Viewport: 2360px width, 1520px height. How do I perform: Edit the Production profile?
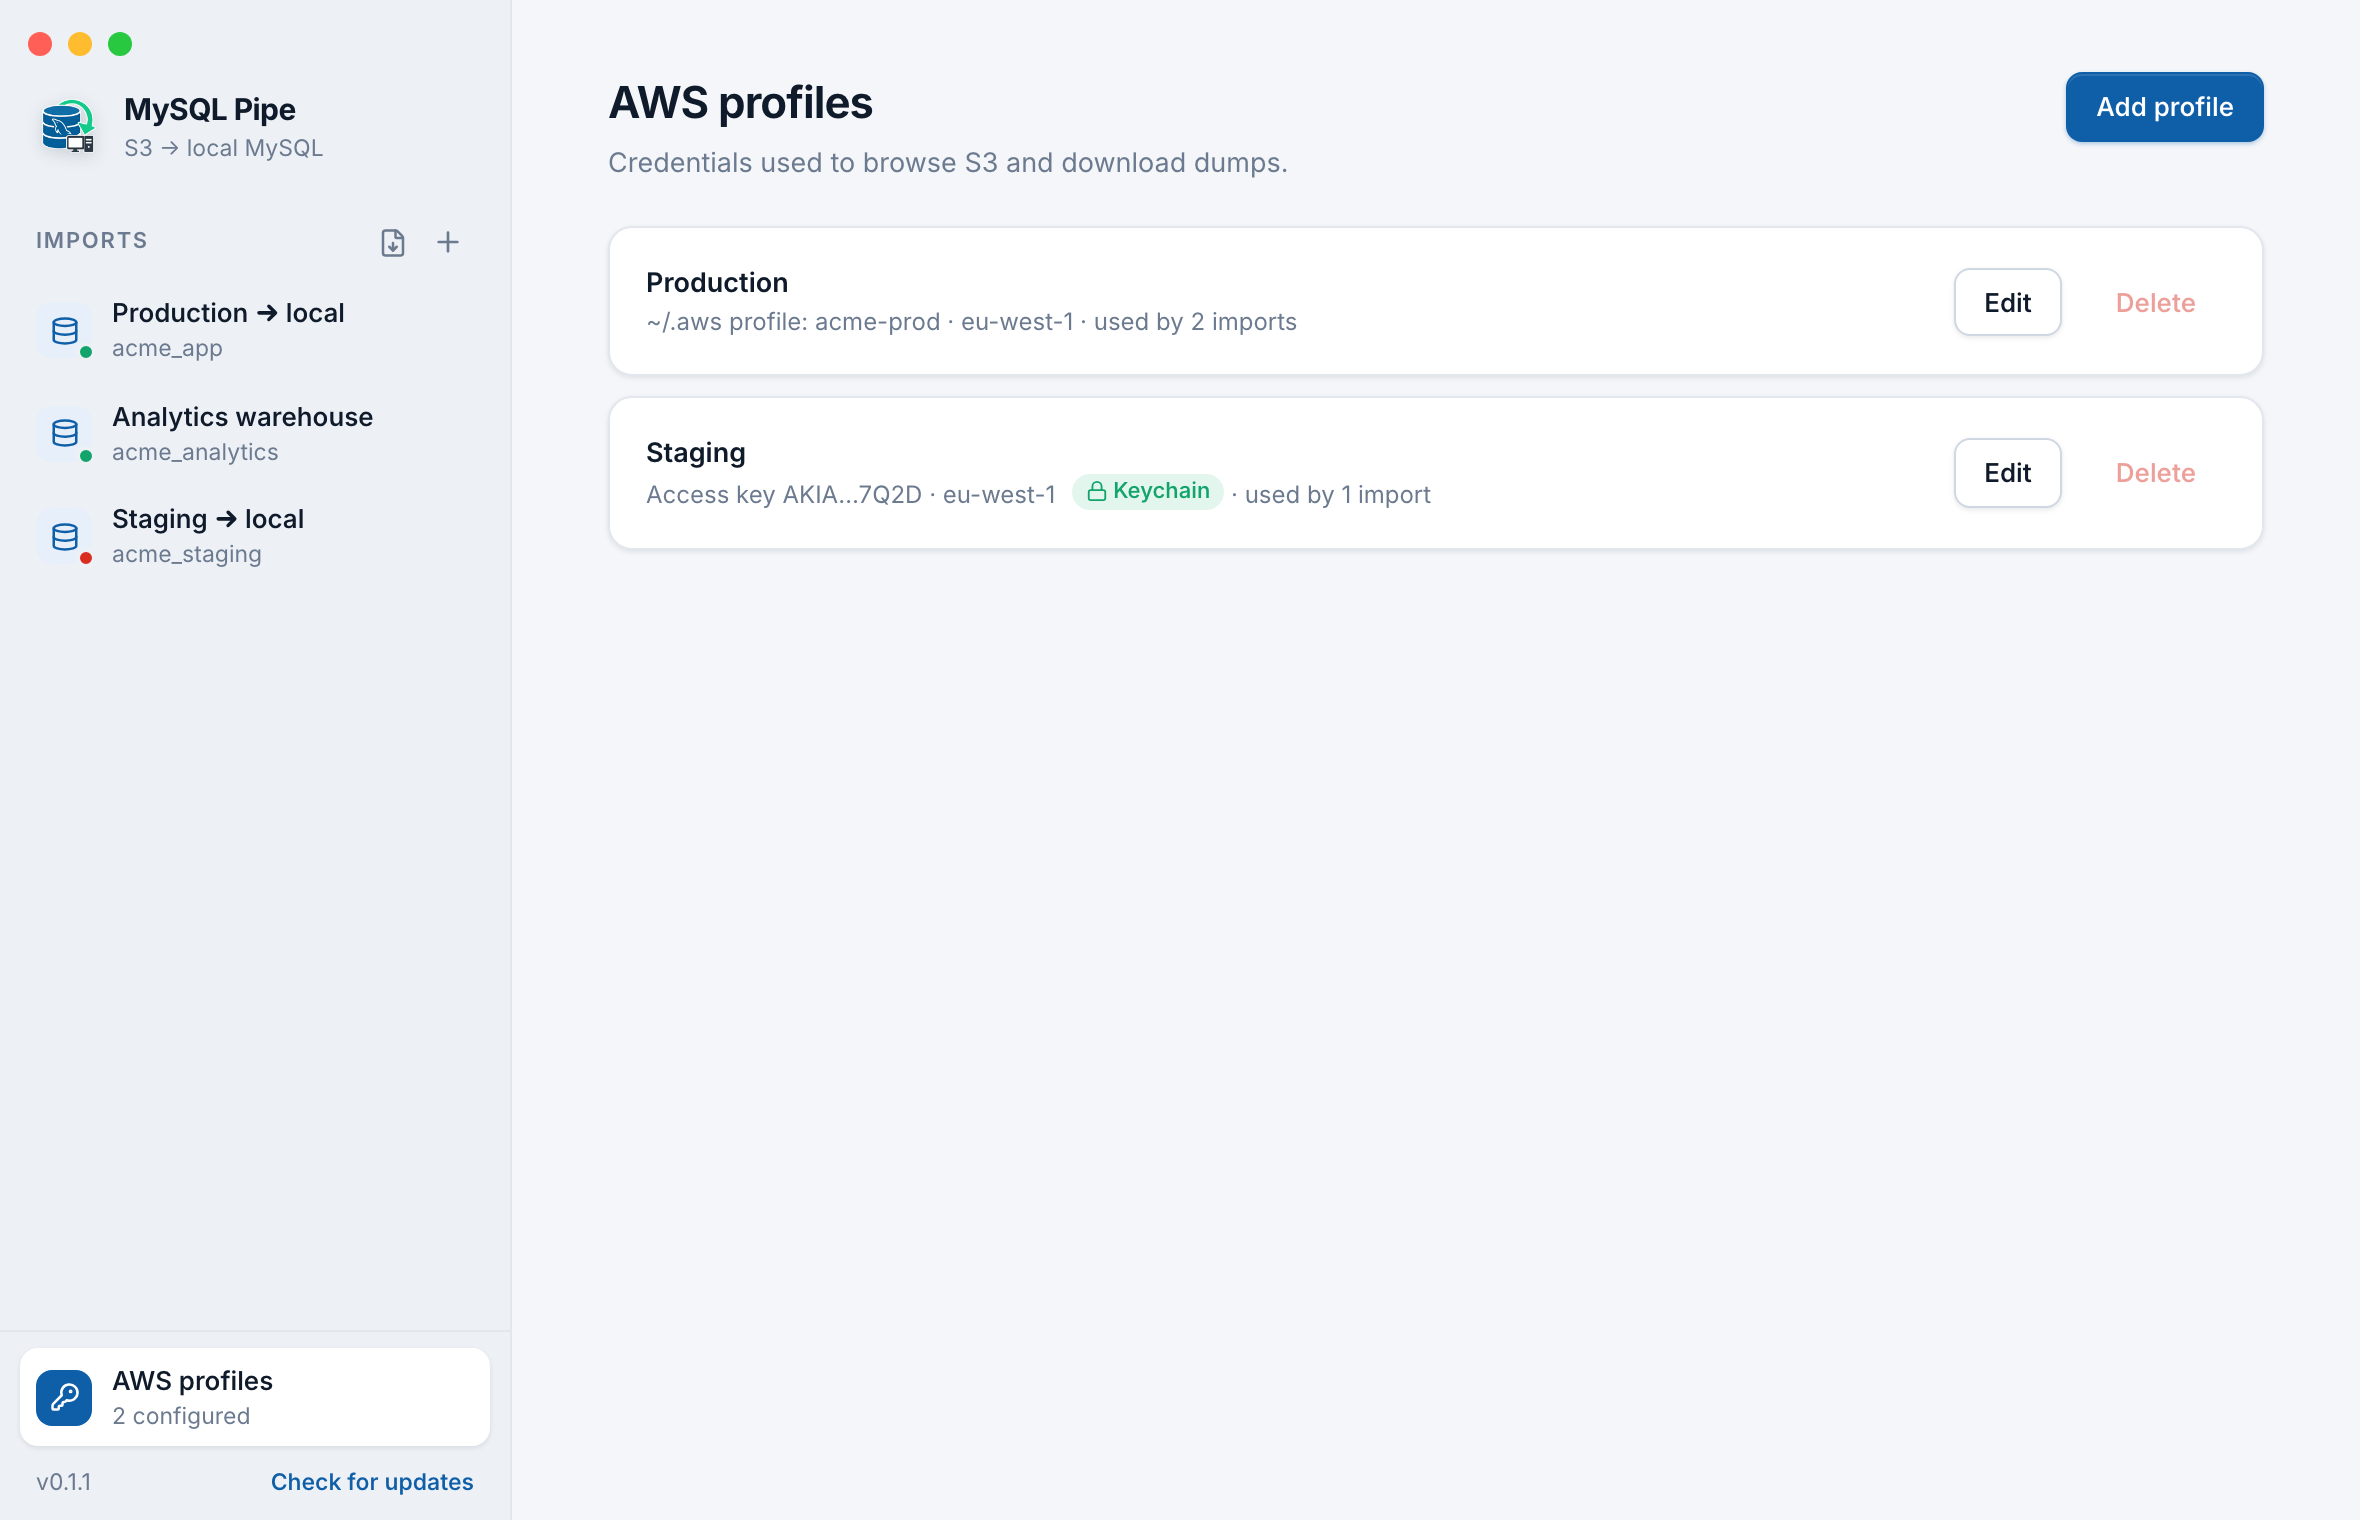[x=2007, y=302]
